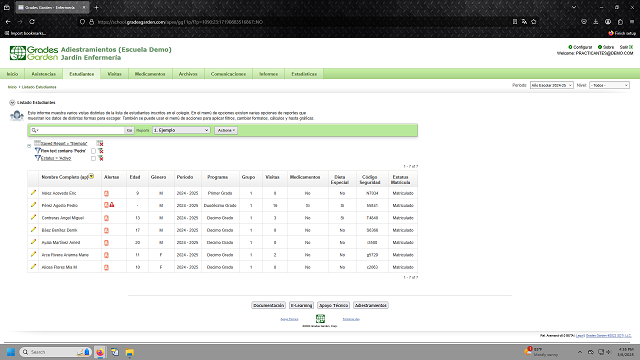The width and height of the screenshot is (640, 360).
Task: Open Ayala Martínez Amed edit pencil
Action: pyautogui.click(x=33, y=242)
